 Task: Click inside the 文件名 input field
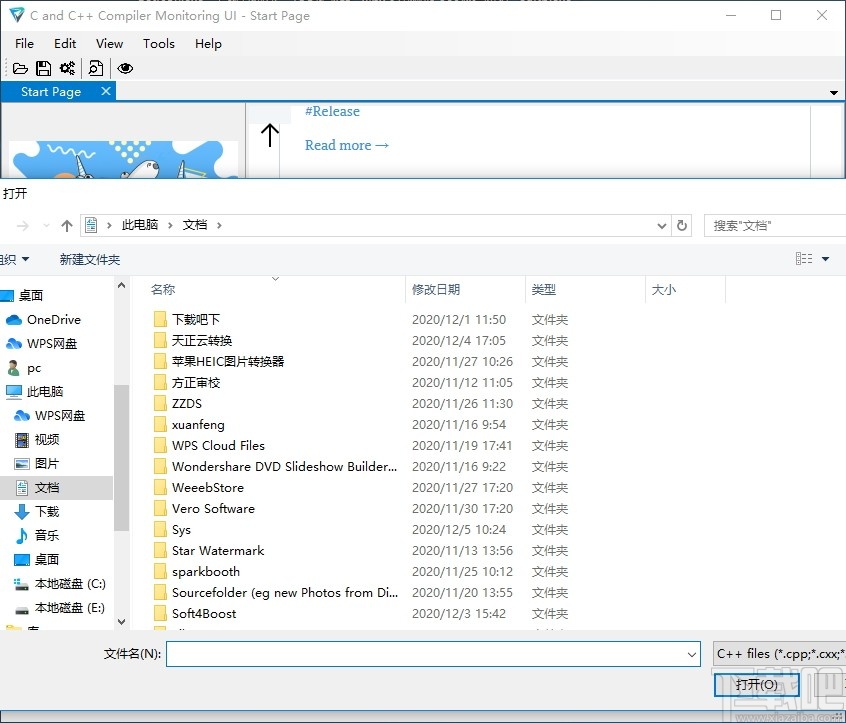(430, 653)
